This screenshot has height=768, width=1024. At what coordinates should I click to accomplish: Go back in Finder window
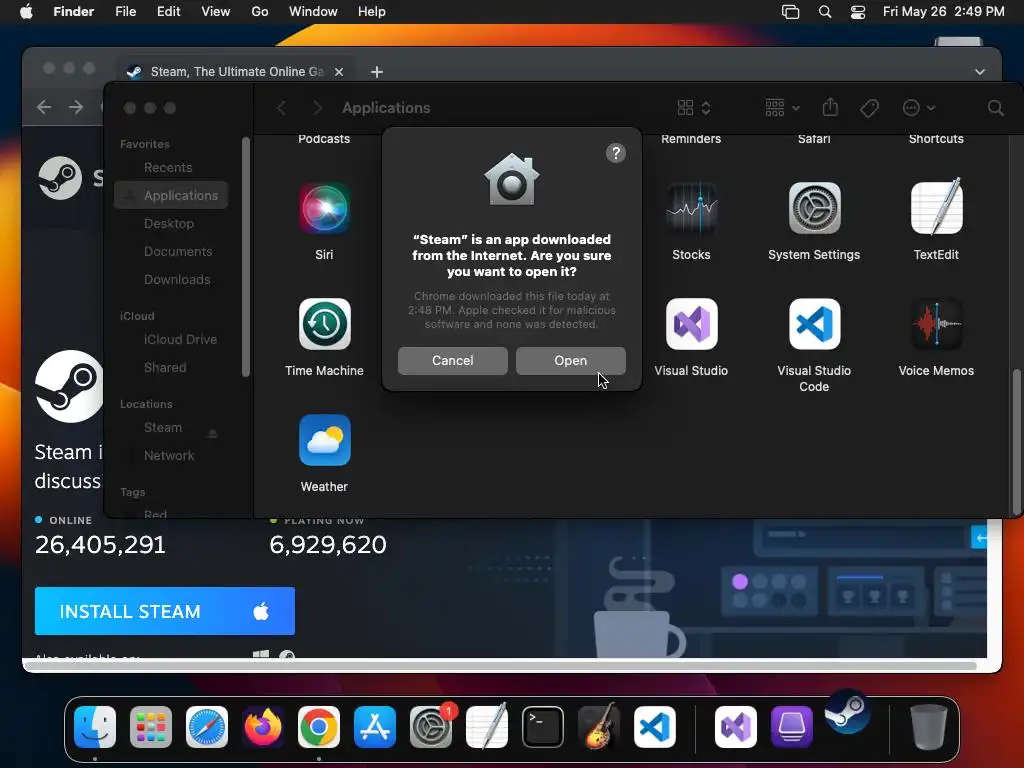tap(281, 108)
